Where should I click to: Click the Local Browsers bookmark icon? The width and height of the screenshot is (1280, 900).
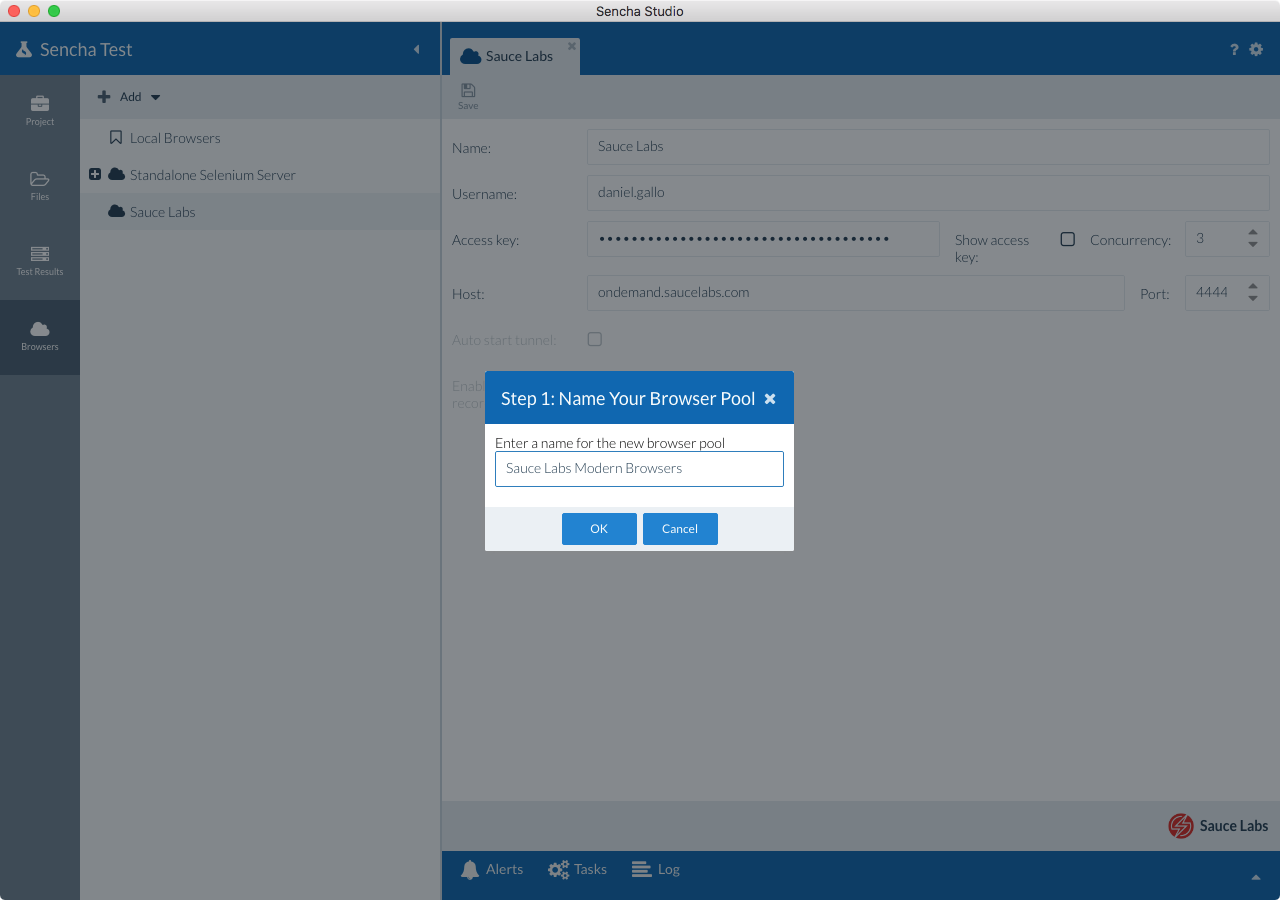[116, 138]
